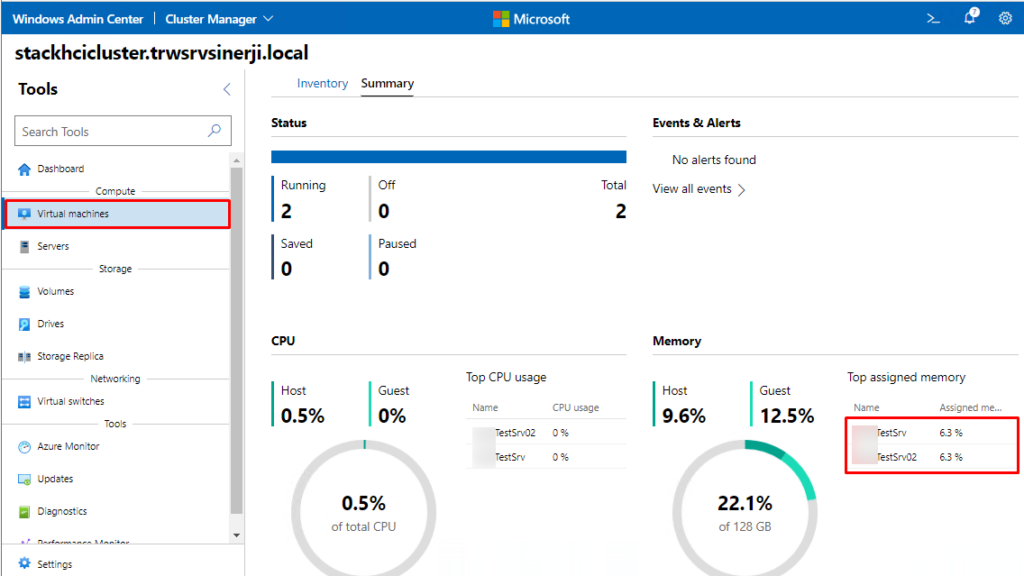This screenshot has height=576, width=1024.
Task: Click the Tools list scrollbar thumb
Action: click(236, 340)
